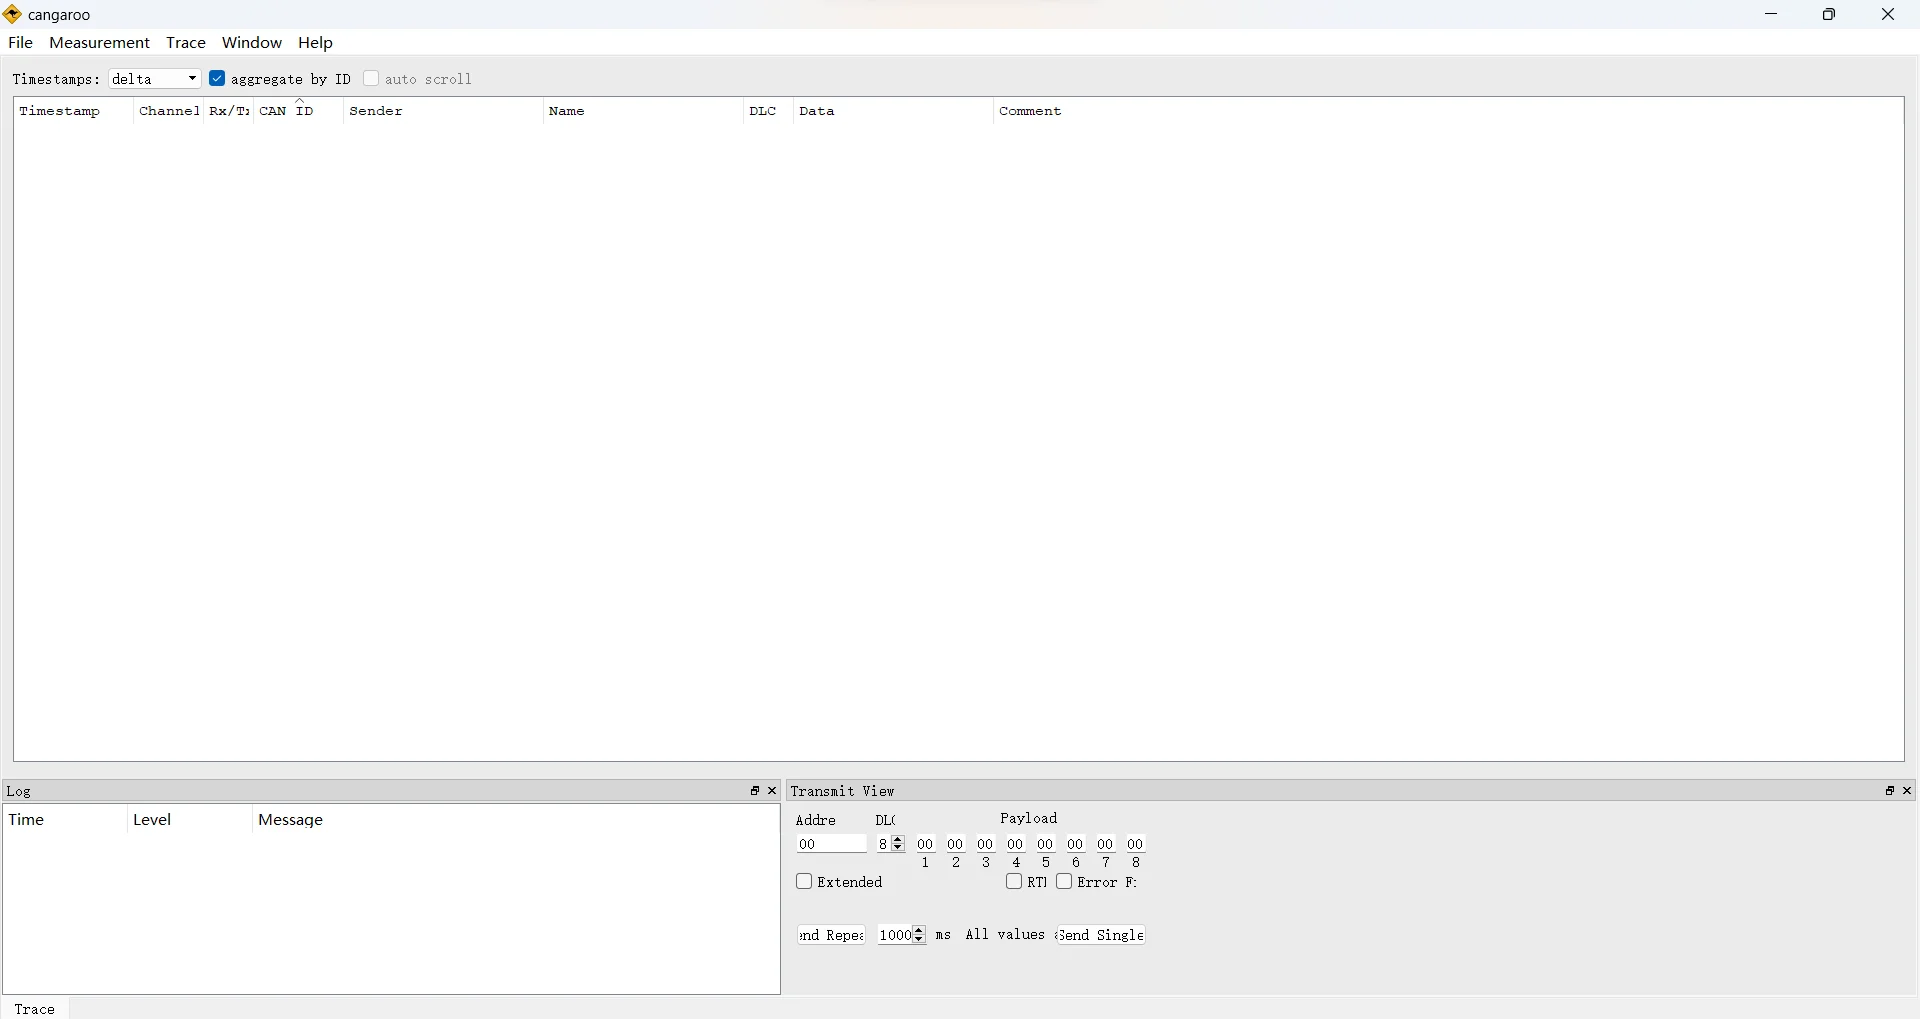Image resolution: width=1920 pixels, height=1019 pixels.
Task: Click the Channel column header
Action: (169, 111)
